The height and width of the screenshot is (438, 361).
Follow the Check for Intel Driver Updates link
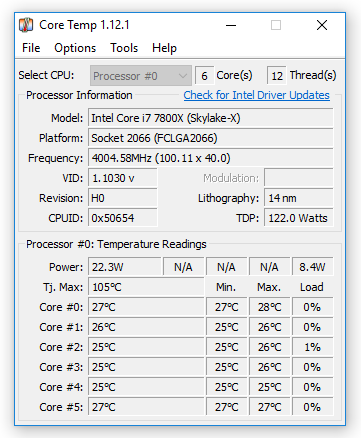pos(256,95)
